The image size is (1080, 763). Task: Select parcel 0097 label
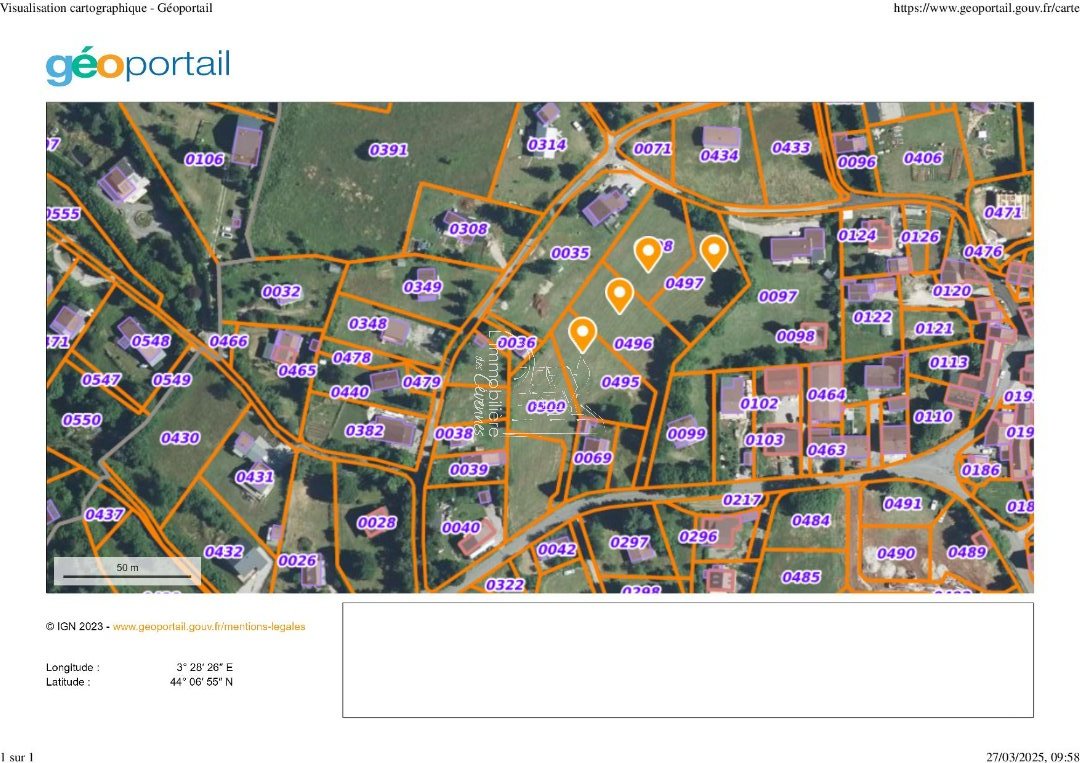click(x=777, y=296)
